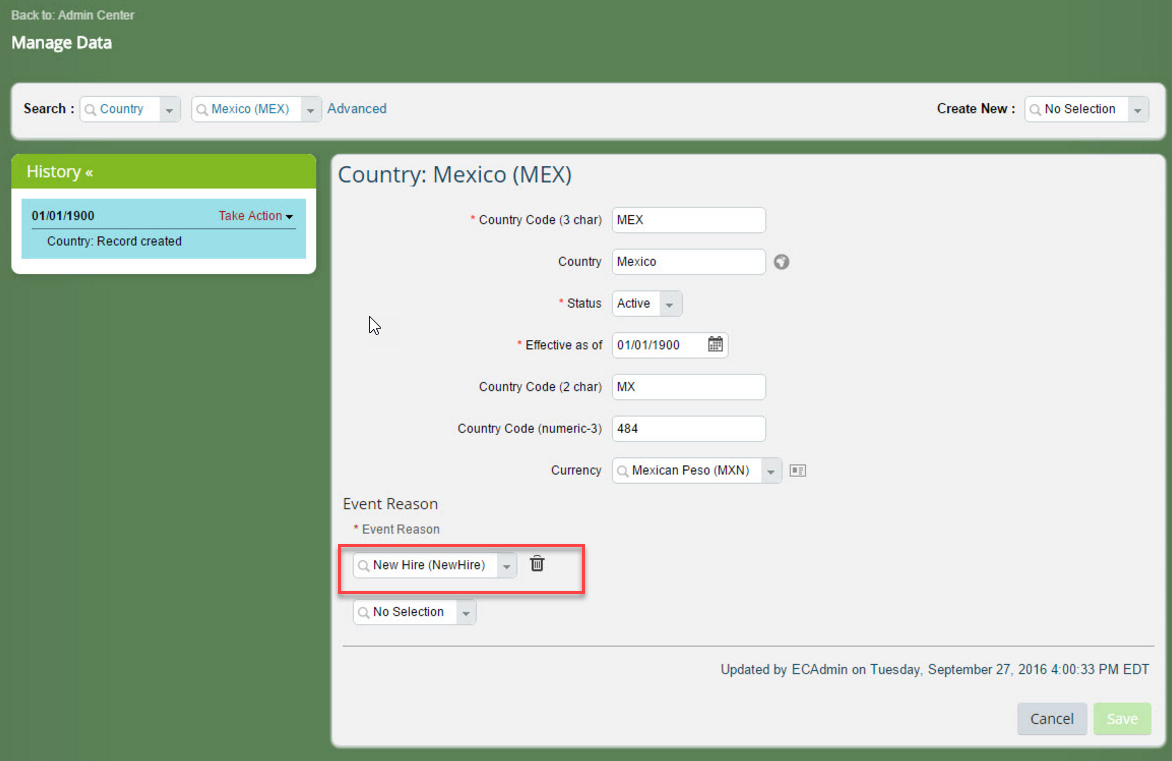Click the Country Code (2 char) field

pyautogui.click(x=688, y=386)
